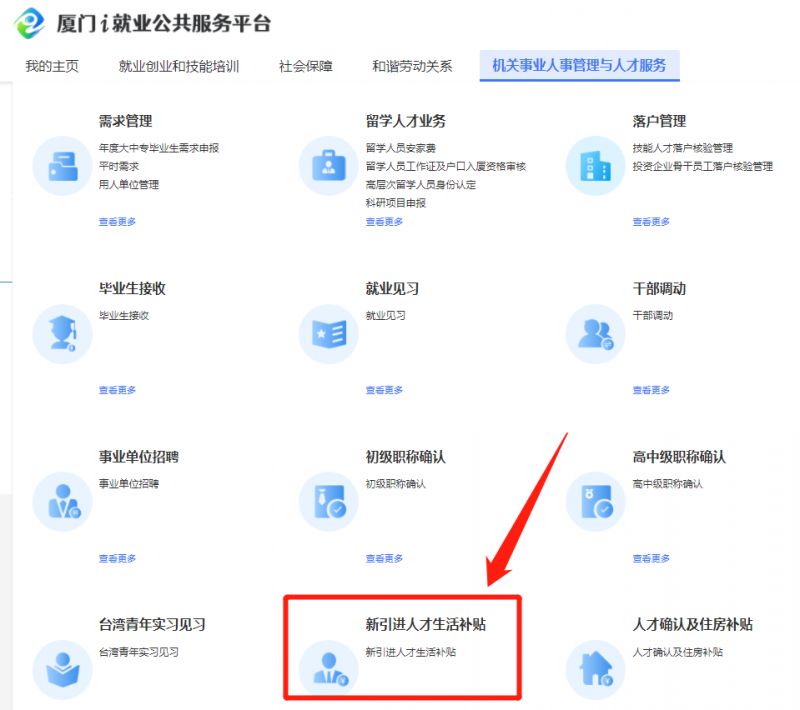Open 年度大中专毕业生需求申报 link
The height and width of the screenshot is (710, 800).
[159, 148]
